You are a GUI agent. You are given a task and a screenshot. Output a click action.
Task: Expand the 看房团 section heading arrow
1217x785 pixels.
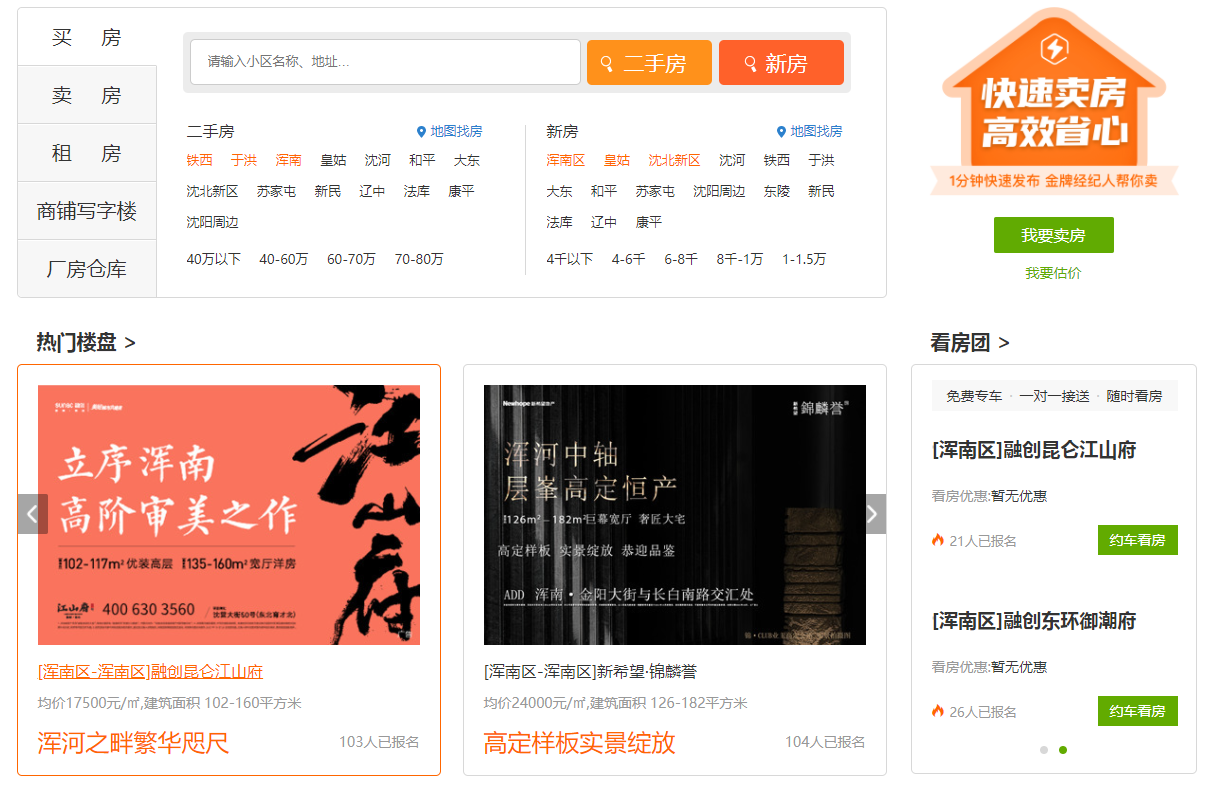(1004, 344)
